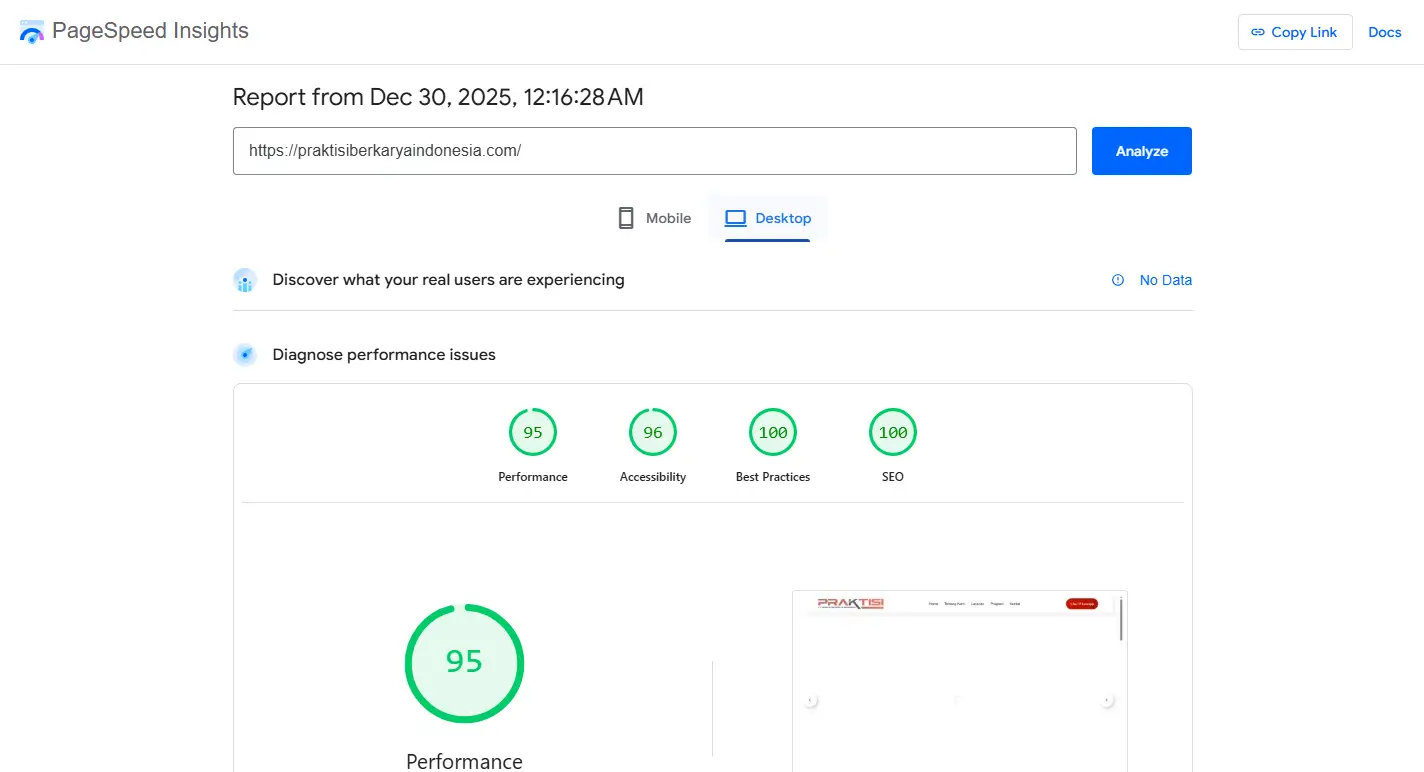The image size is (1424, 772).
Task: Click the chain icon inside Copy Link
Action: (x=1259, y=31)
